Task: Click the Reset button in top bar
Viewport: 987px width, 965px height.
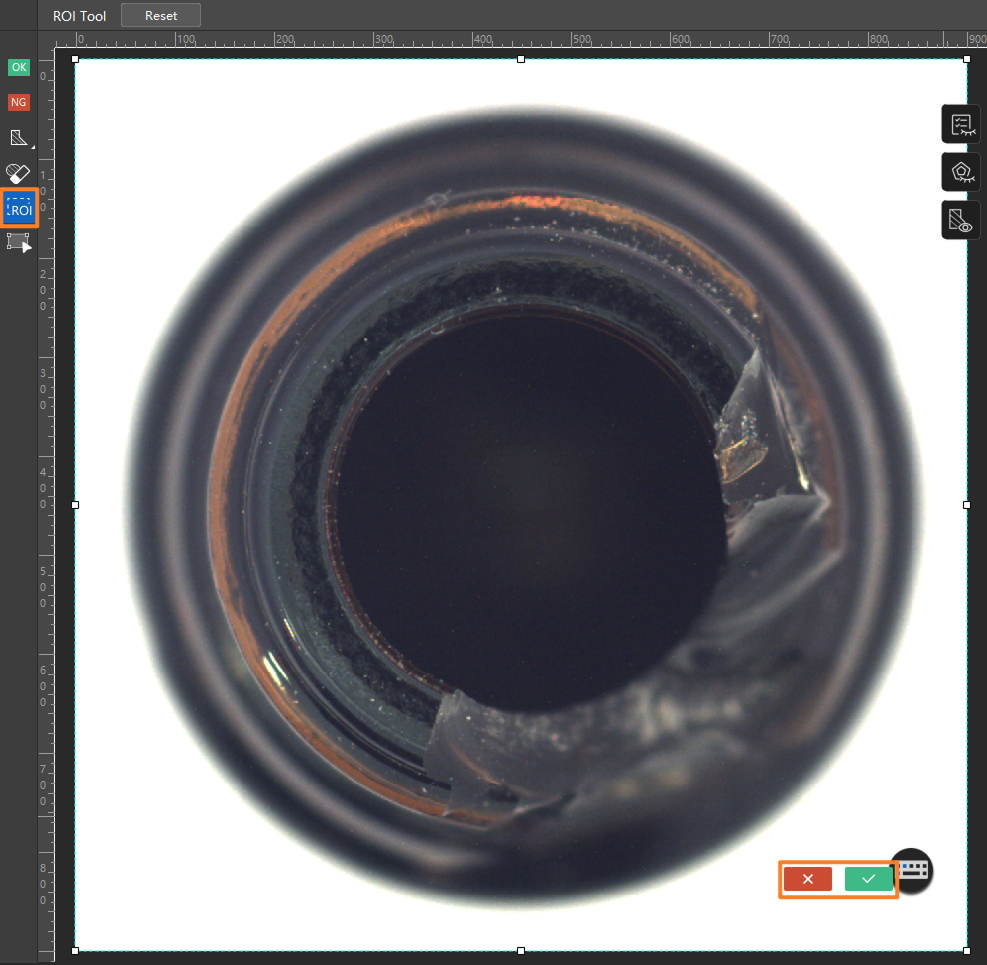Action: (161, 16)
